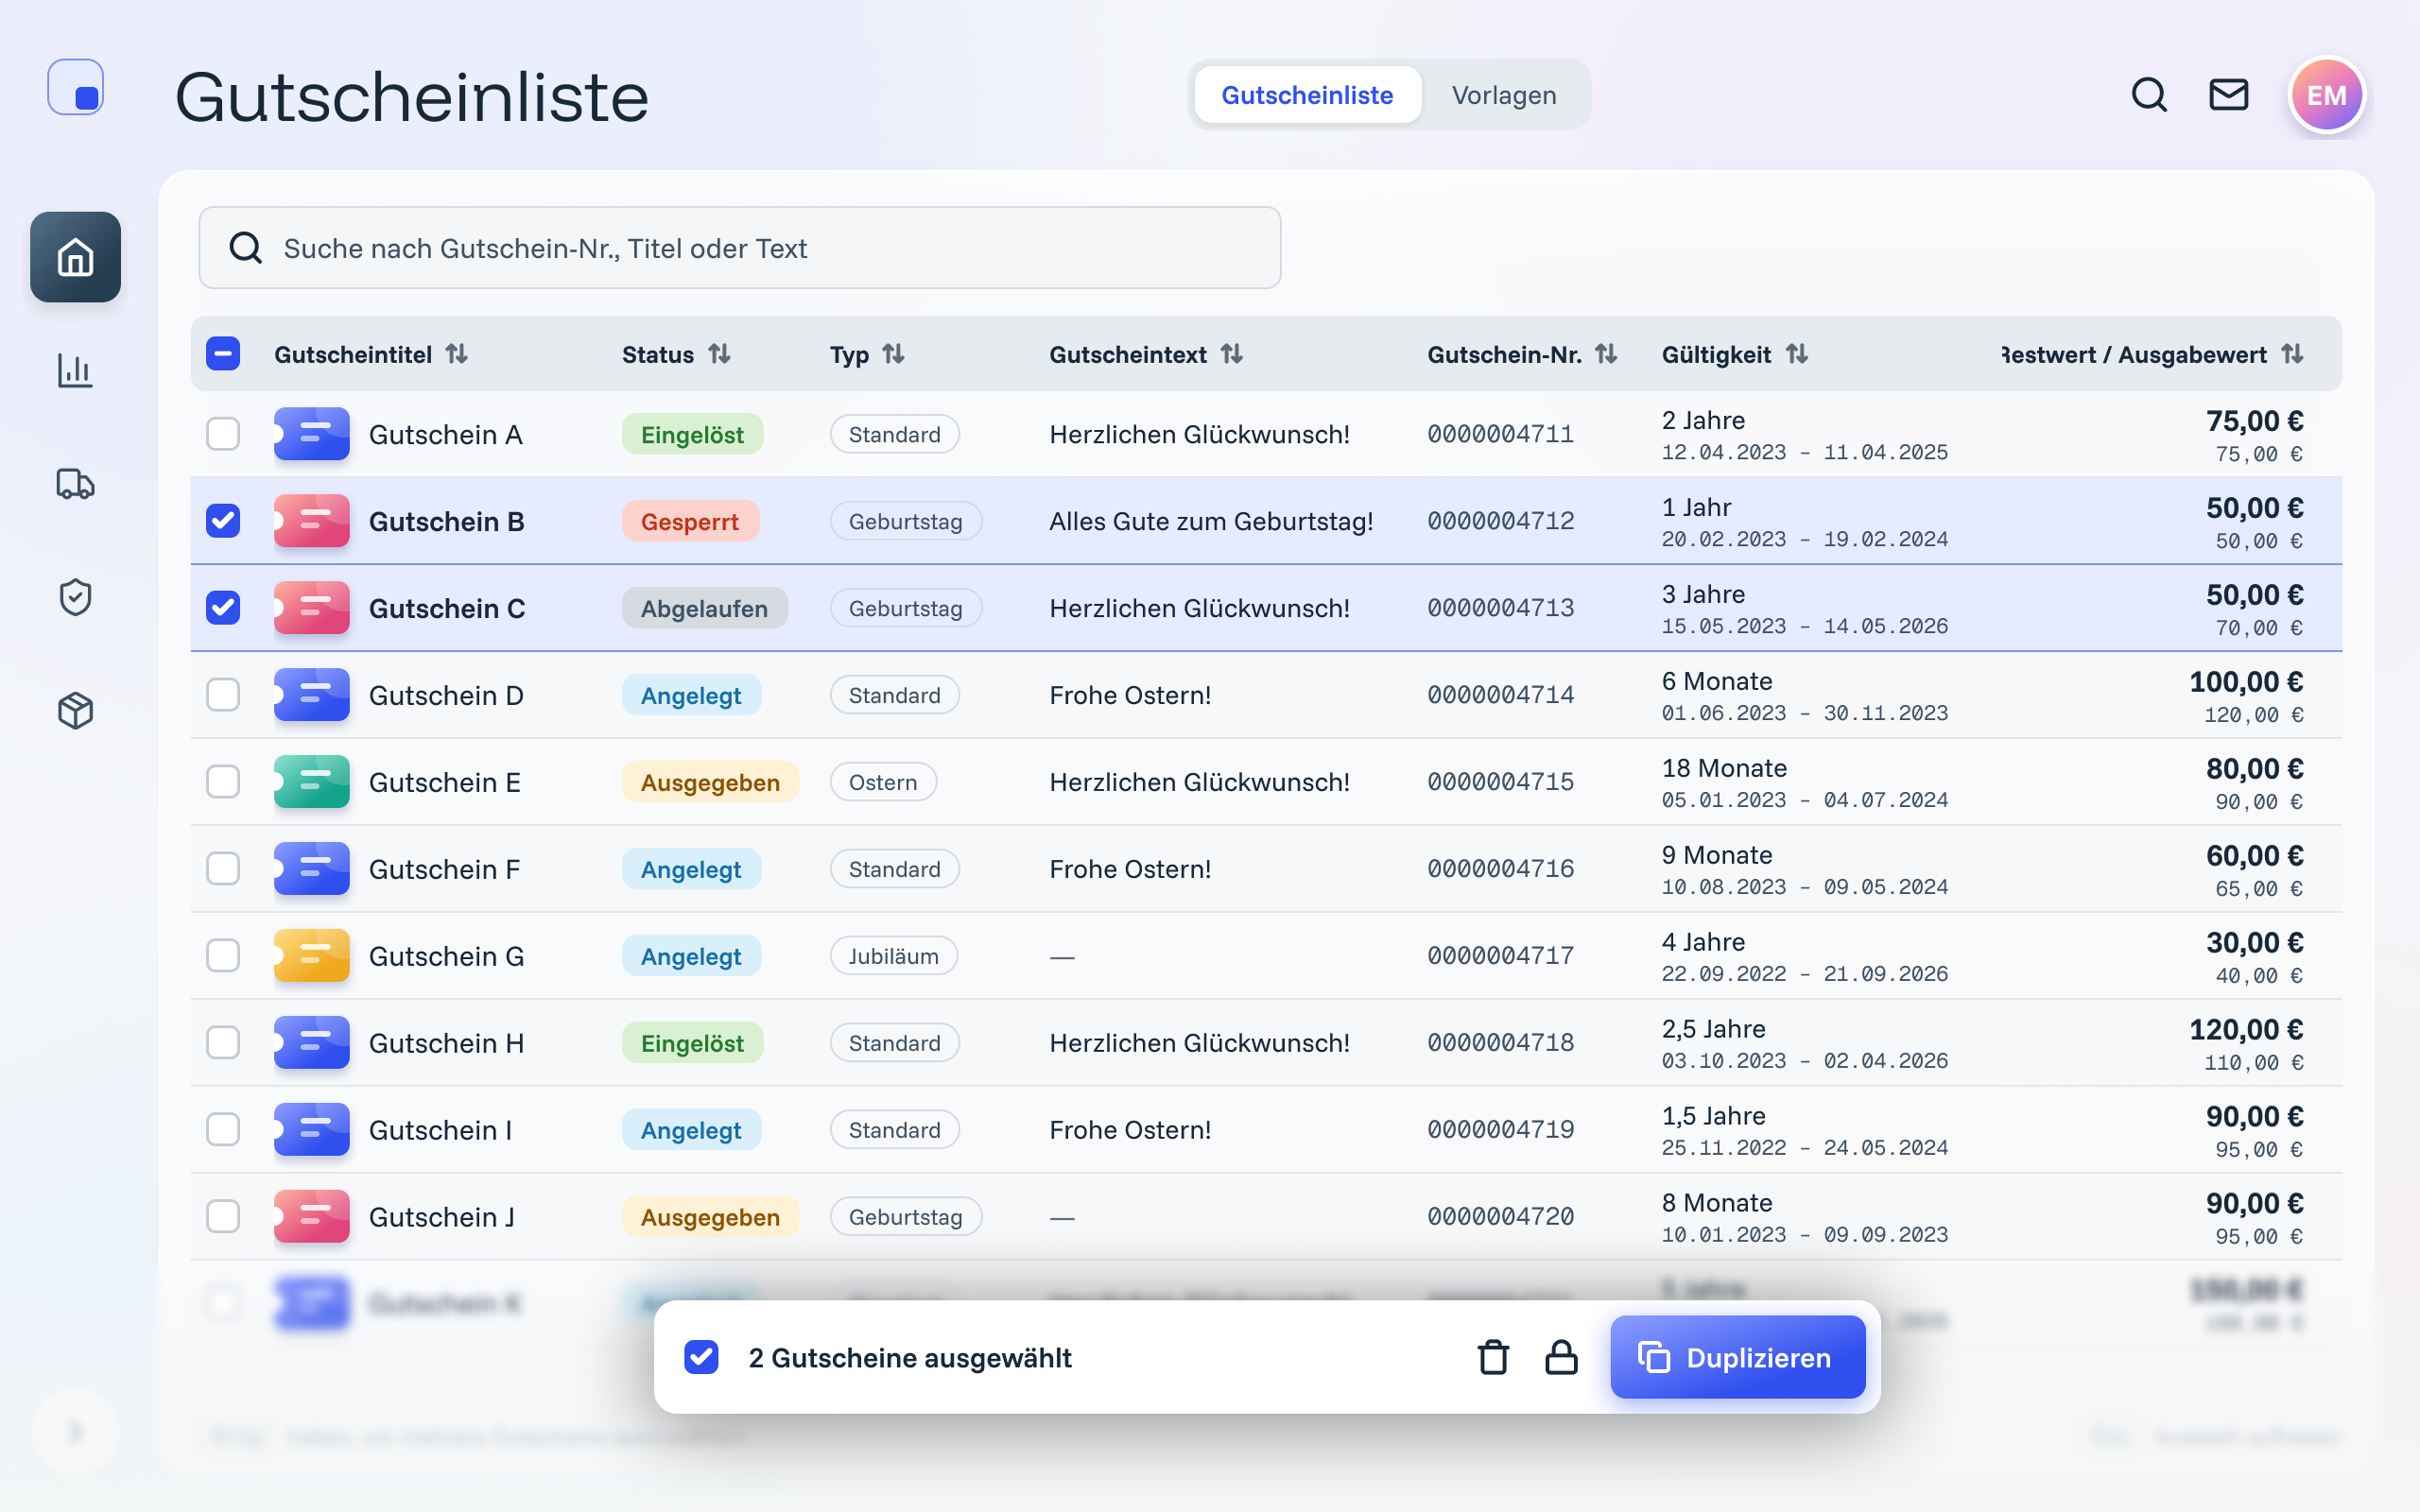The image size is (2420, 1512).
Task: Uncheck the box for Gutschein B
Action: (223, 521)
